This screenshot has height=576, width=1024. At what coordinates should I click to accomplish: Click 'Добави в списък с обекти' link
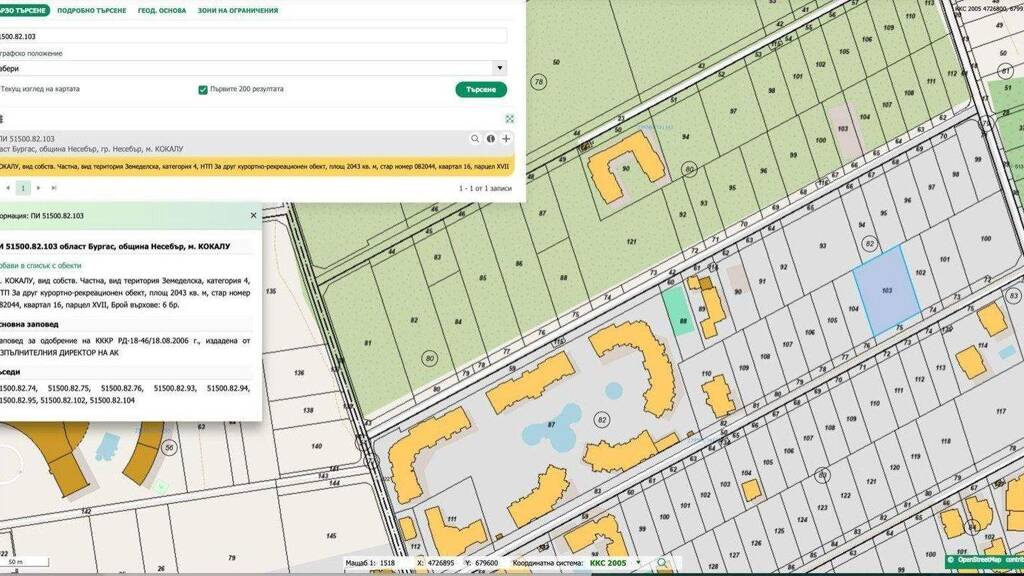pyautogui.click(x=40, y=266)
